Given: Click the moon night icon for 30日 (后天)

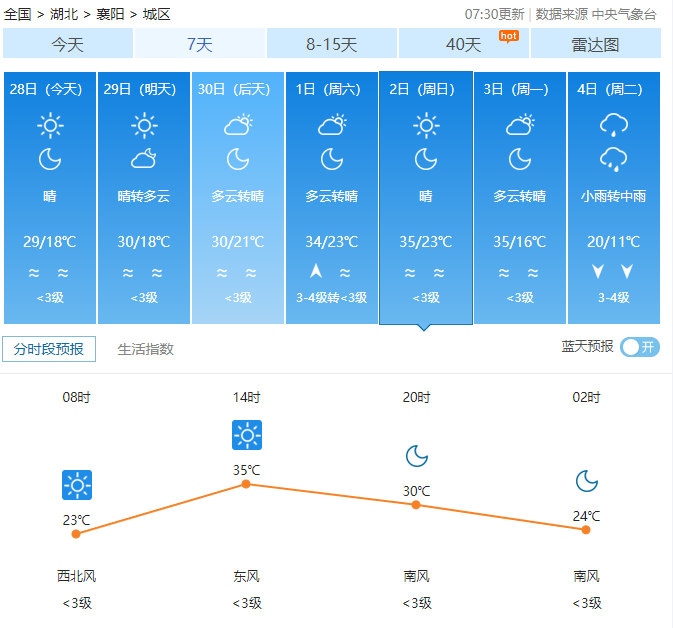Looking at the screenshot, I should [x=238, y=159].
